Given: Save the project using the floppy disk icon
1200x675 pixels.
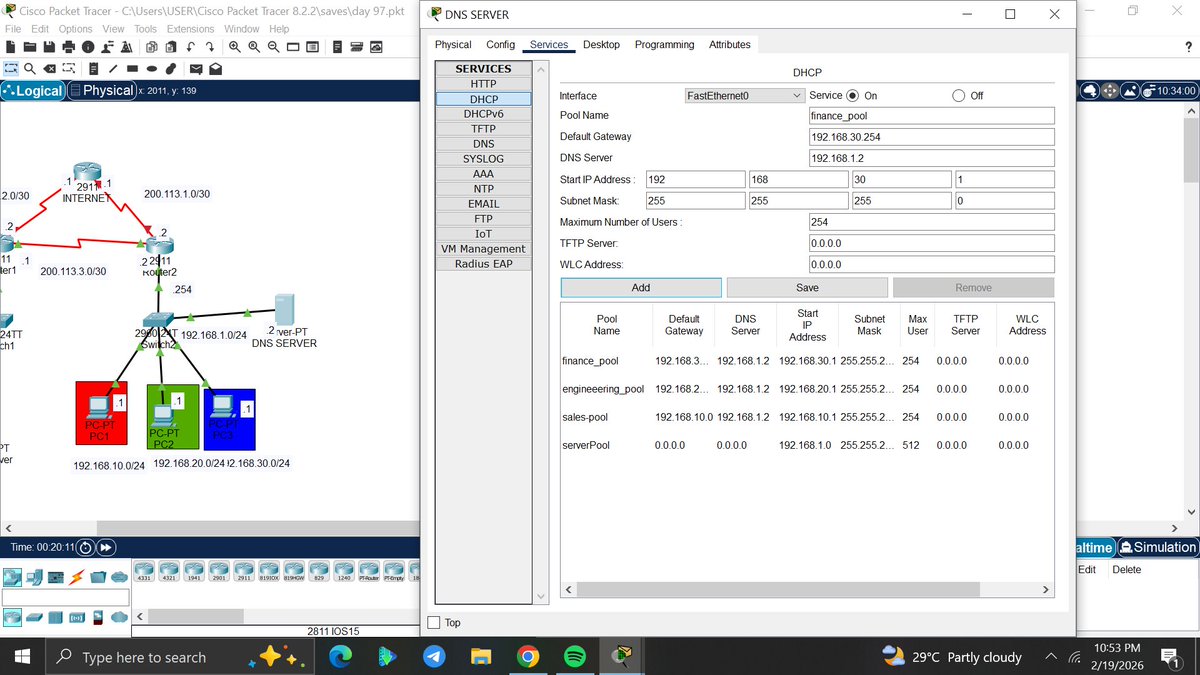Looking at the screenshot, I should click(x=50, y=47).
